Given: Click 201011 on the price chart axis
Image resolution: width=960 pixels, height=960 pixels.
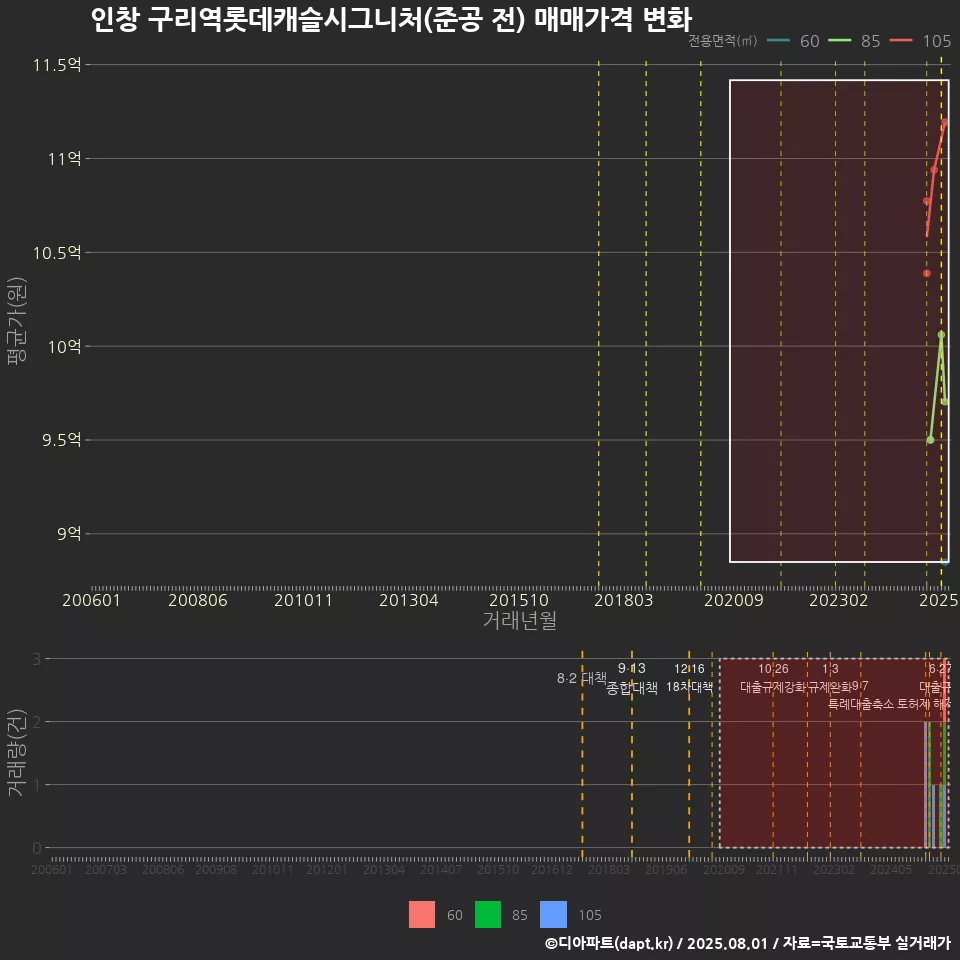Looking at the screenshot, I should pyautogui.click(x=303, y=600).
